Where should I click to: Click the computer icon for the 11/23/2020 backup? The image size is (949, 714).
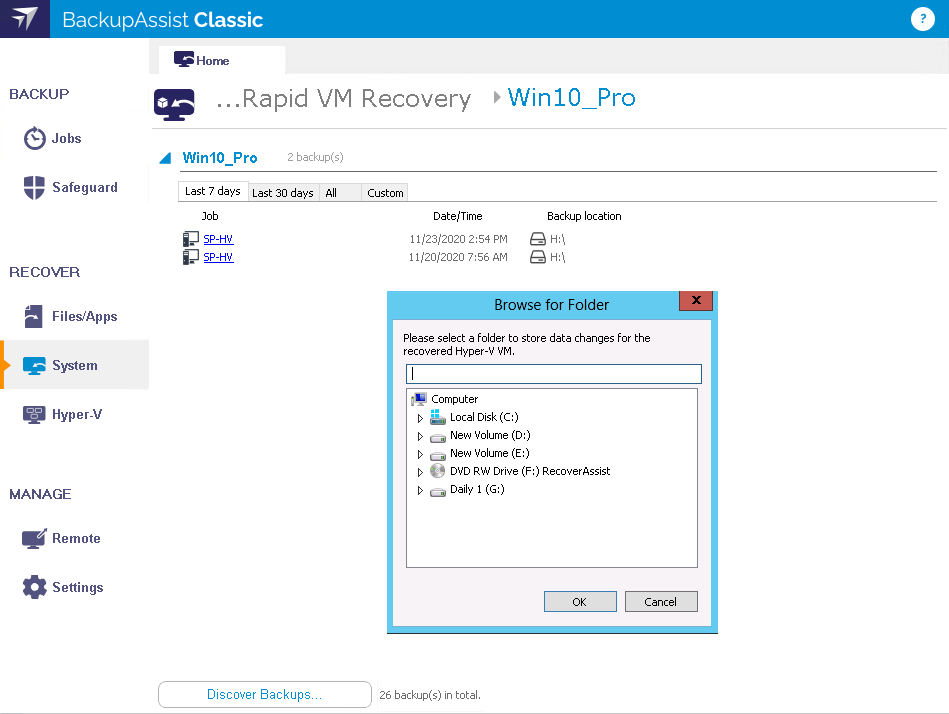[x=191, y=239]
